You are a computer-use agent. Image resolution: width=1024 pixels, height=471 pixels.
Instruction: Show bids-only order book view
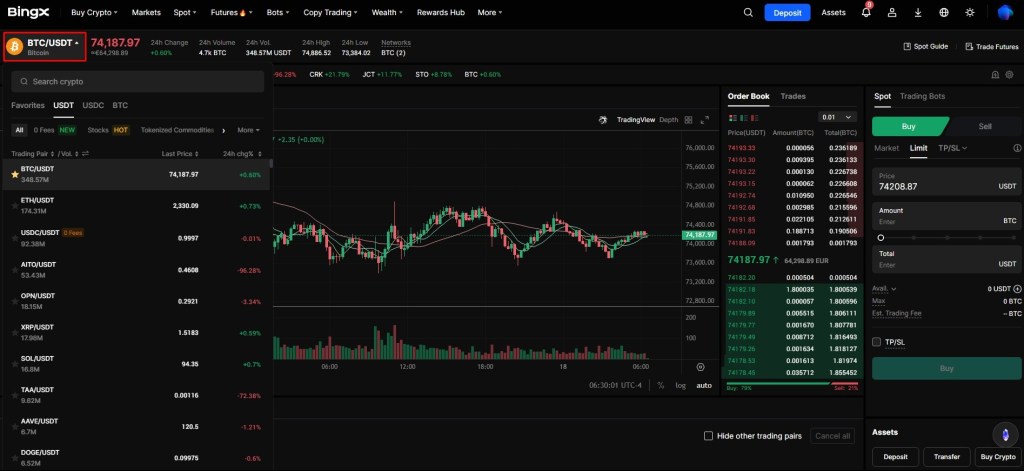point(744,118)
